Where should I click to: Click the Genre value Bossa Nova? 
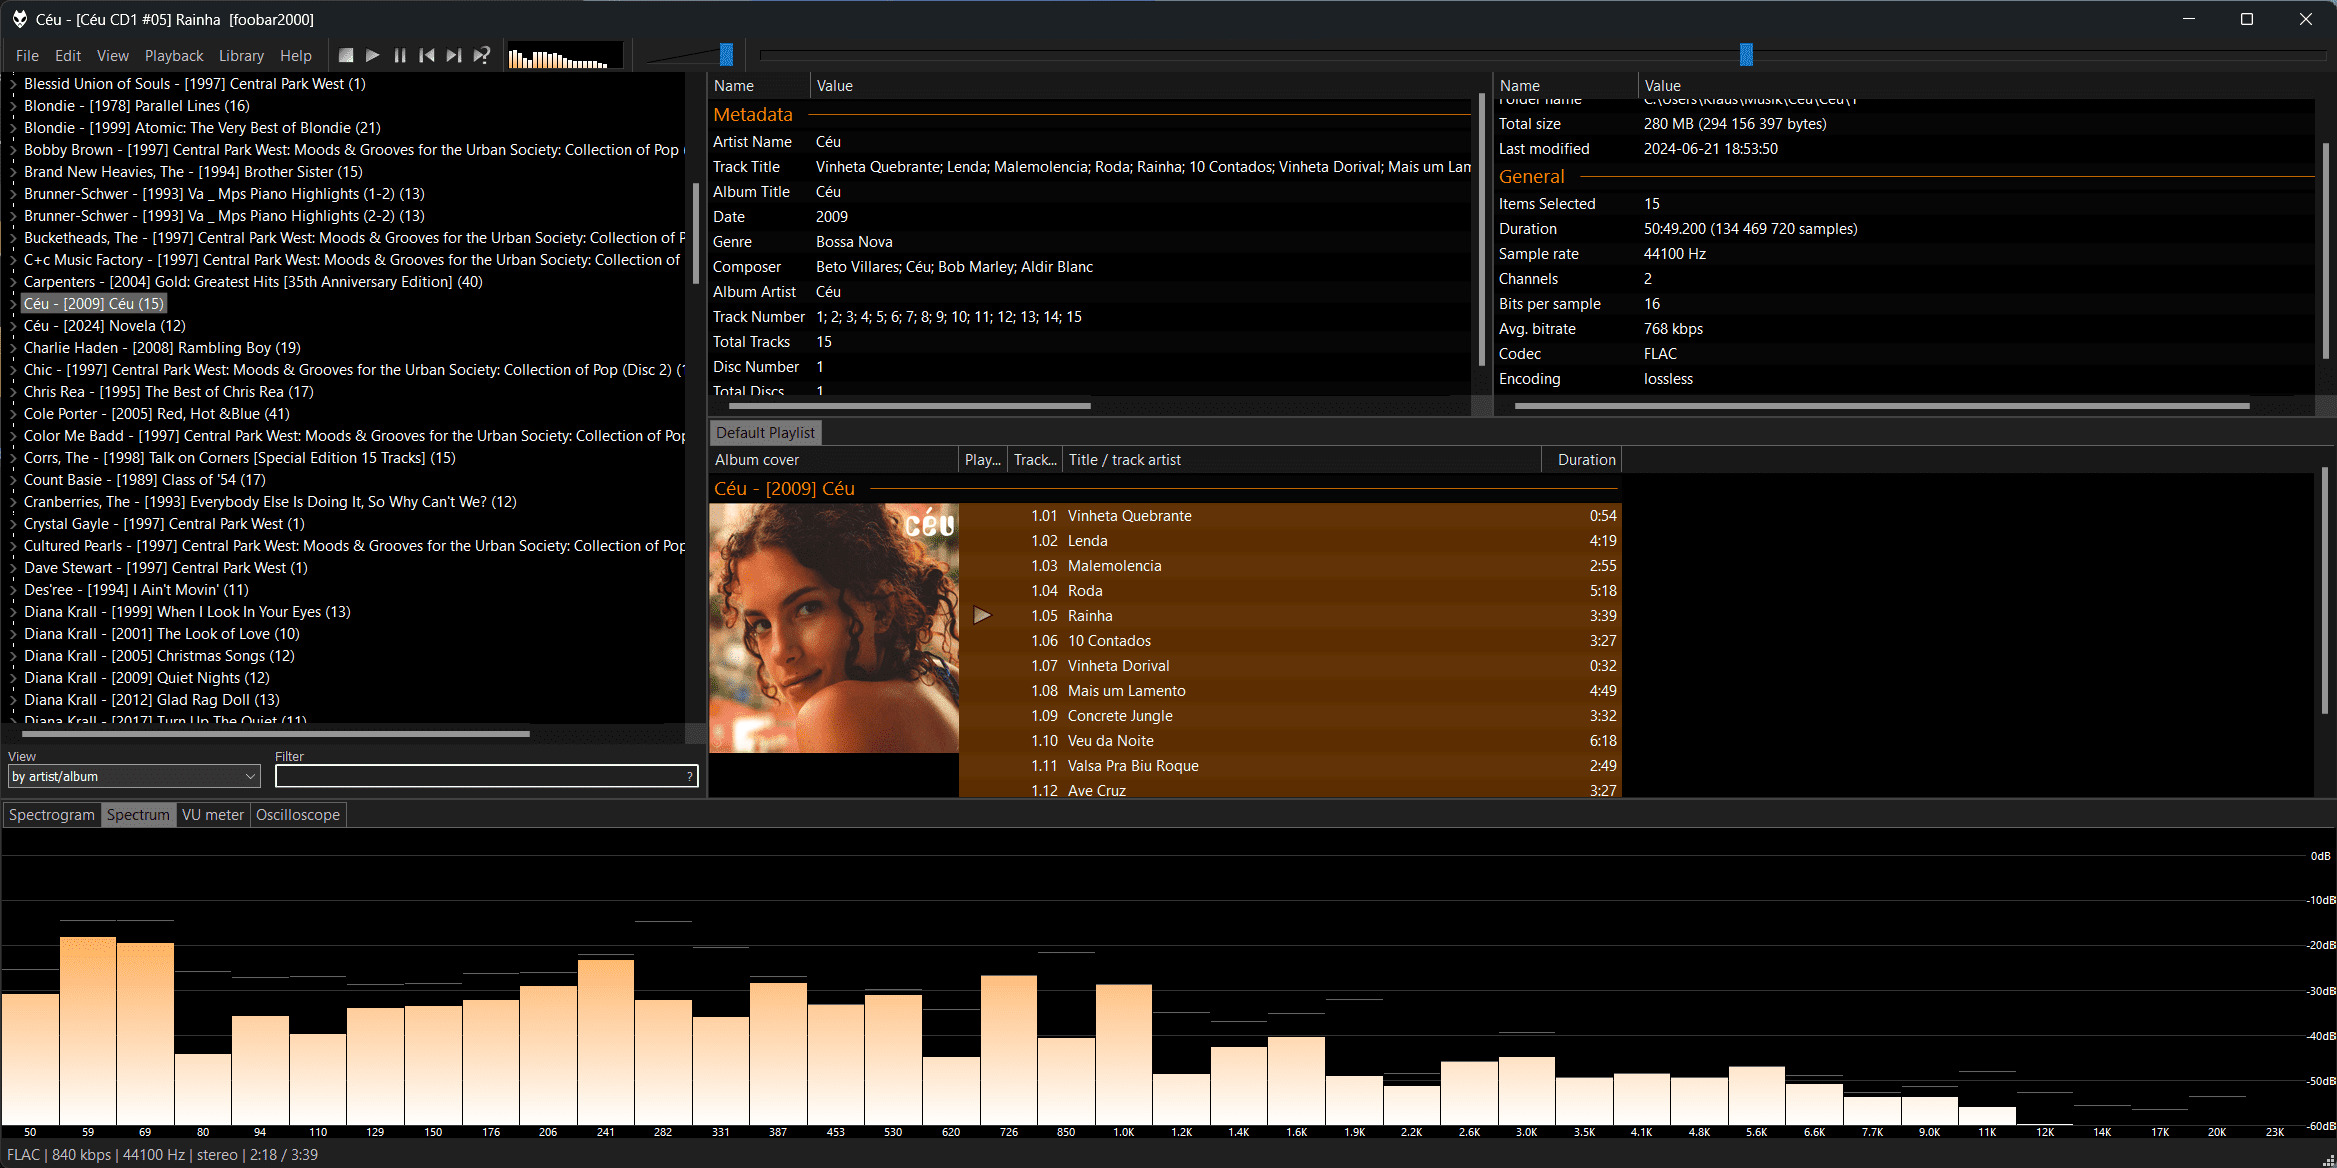854,242
